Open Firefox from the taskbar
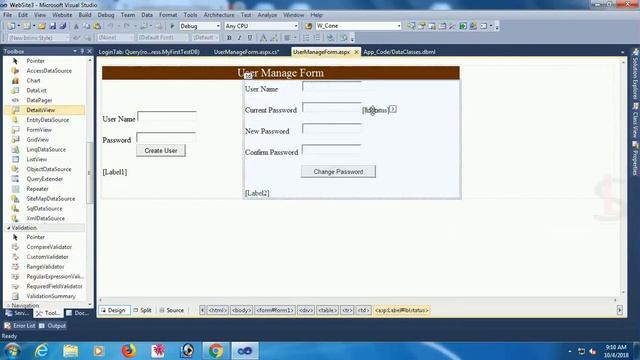The width and height of the screenshot is (640, 360). tap(129, 351)
